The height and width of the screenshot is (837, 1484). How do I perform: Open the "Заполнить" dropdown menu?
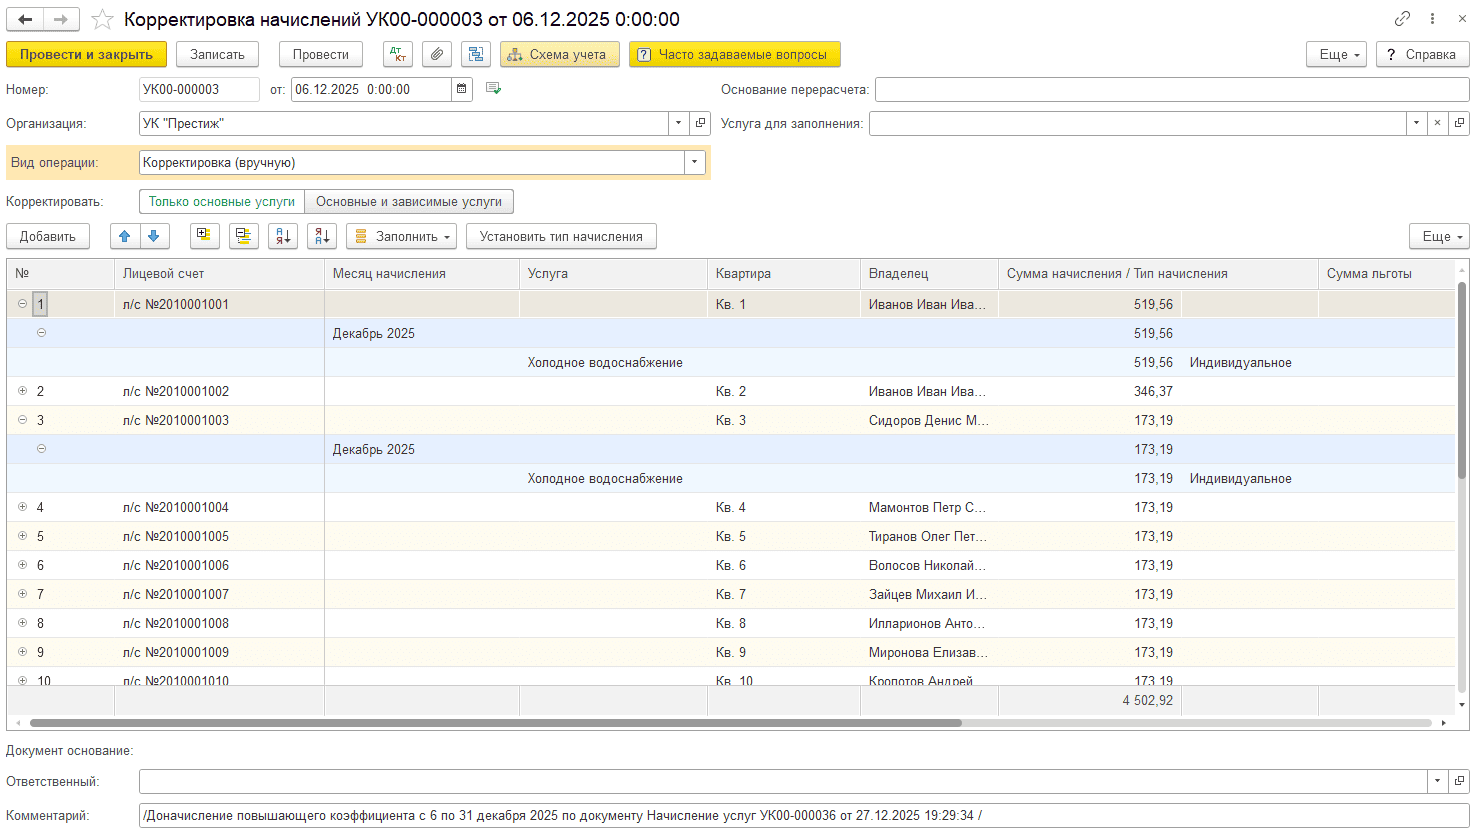[x=401, y=237]
